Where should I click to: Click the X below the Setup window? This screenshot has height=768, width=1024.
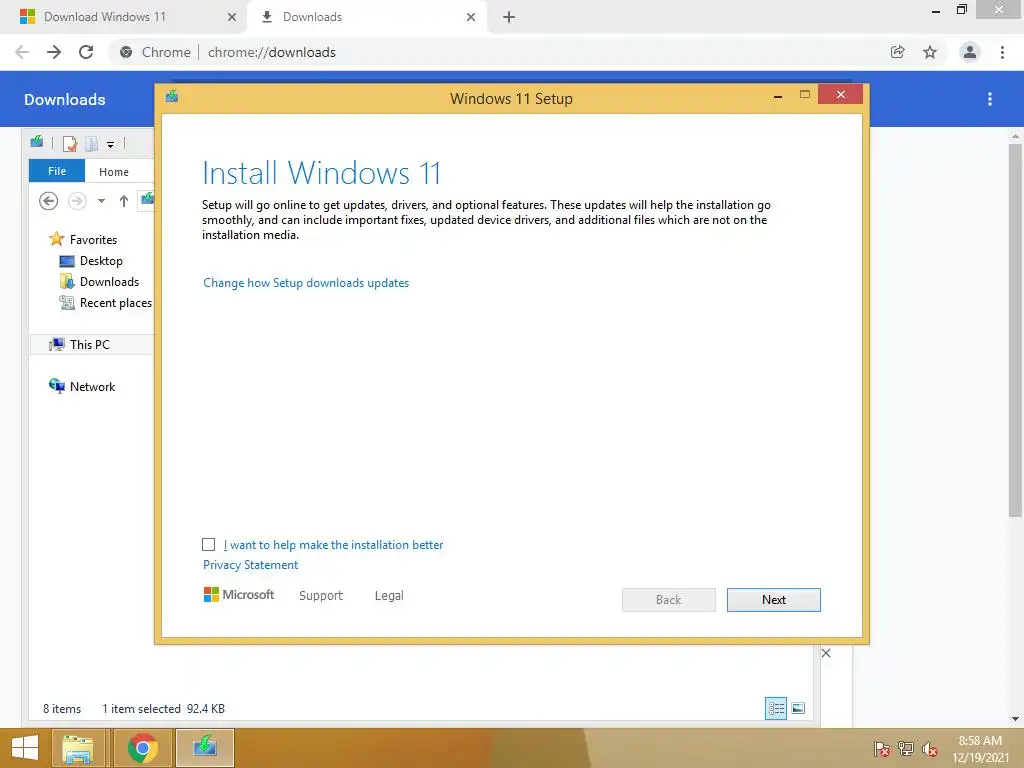point(826,653)
